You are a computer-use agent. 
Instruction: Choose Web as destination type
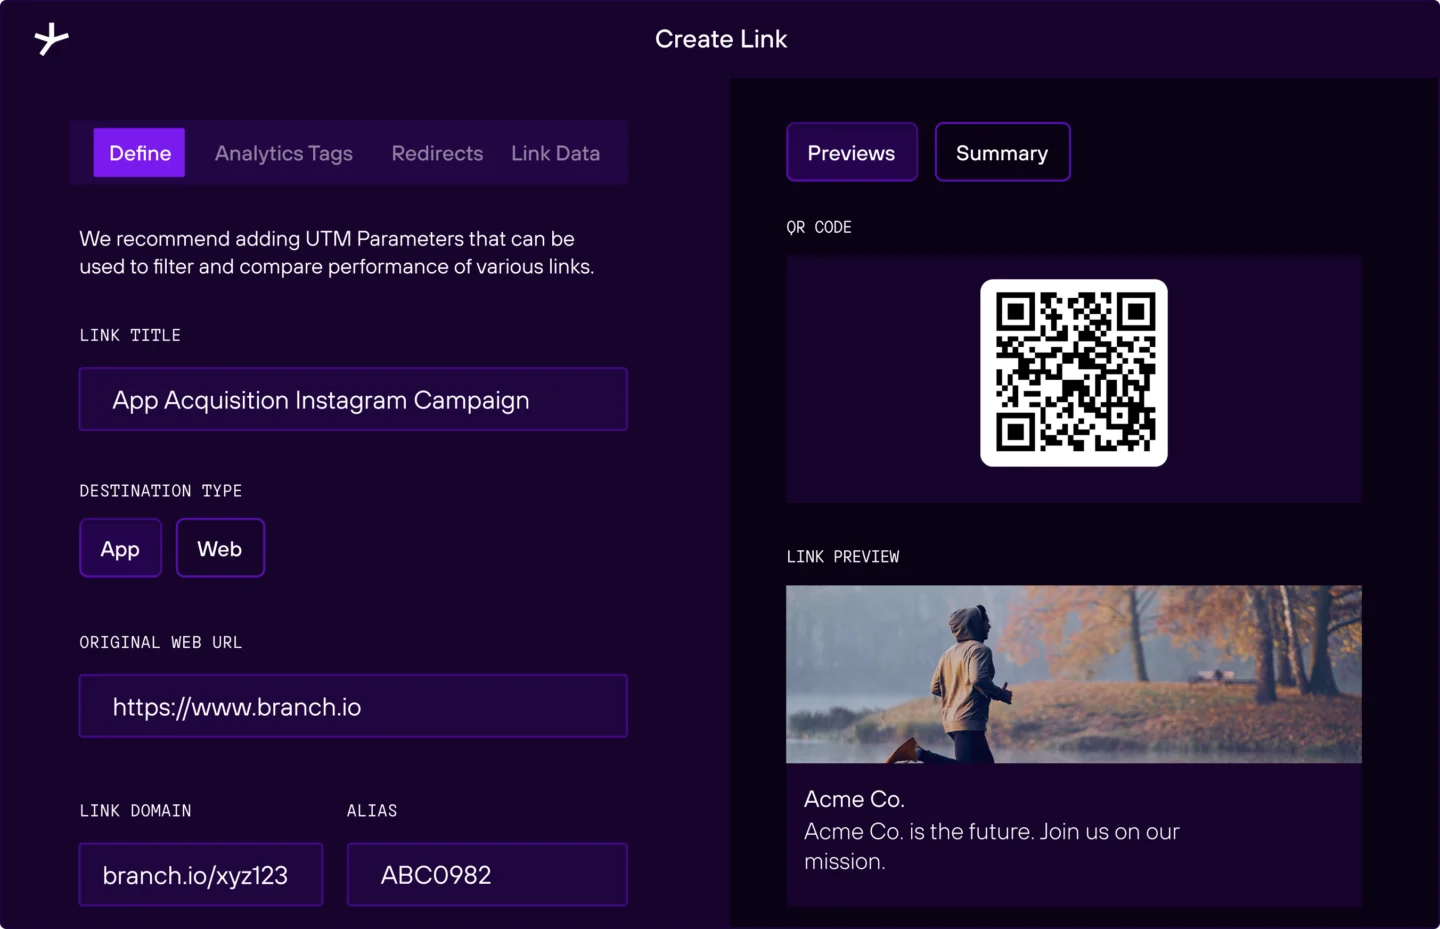[x=220, y=548]
